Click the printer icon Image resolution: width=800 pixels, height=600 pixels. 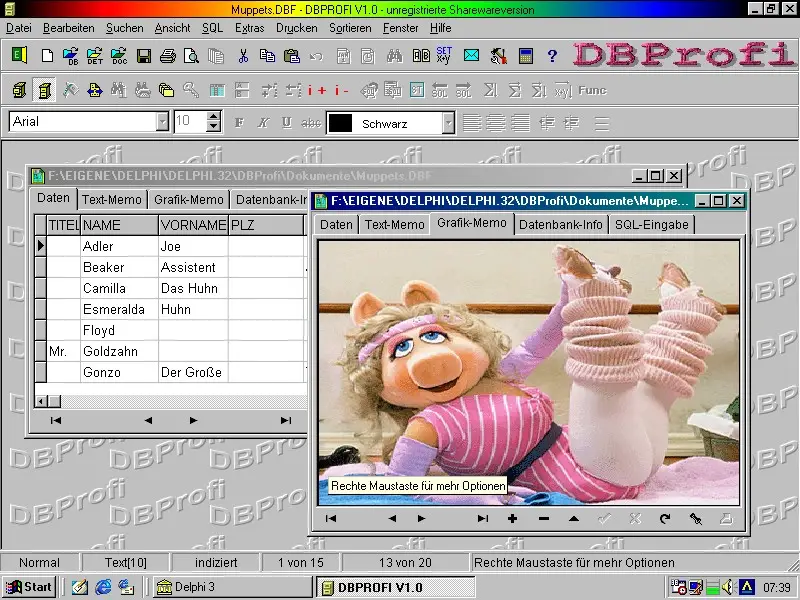[168, 56]
